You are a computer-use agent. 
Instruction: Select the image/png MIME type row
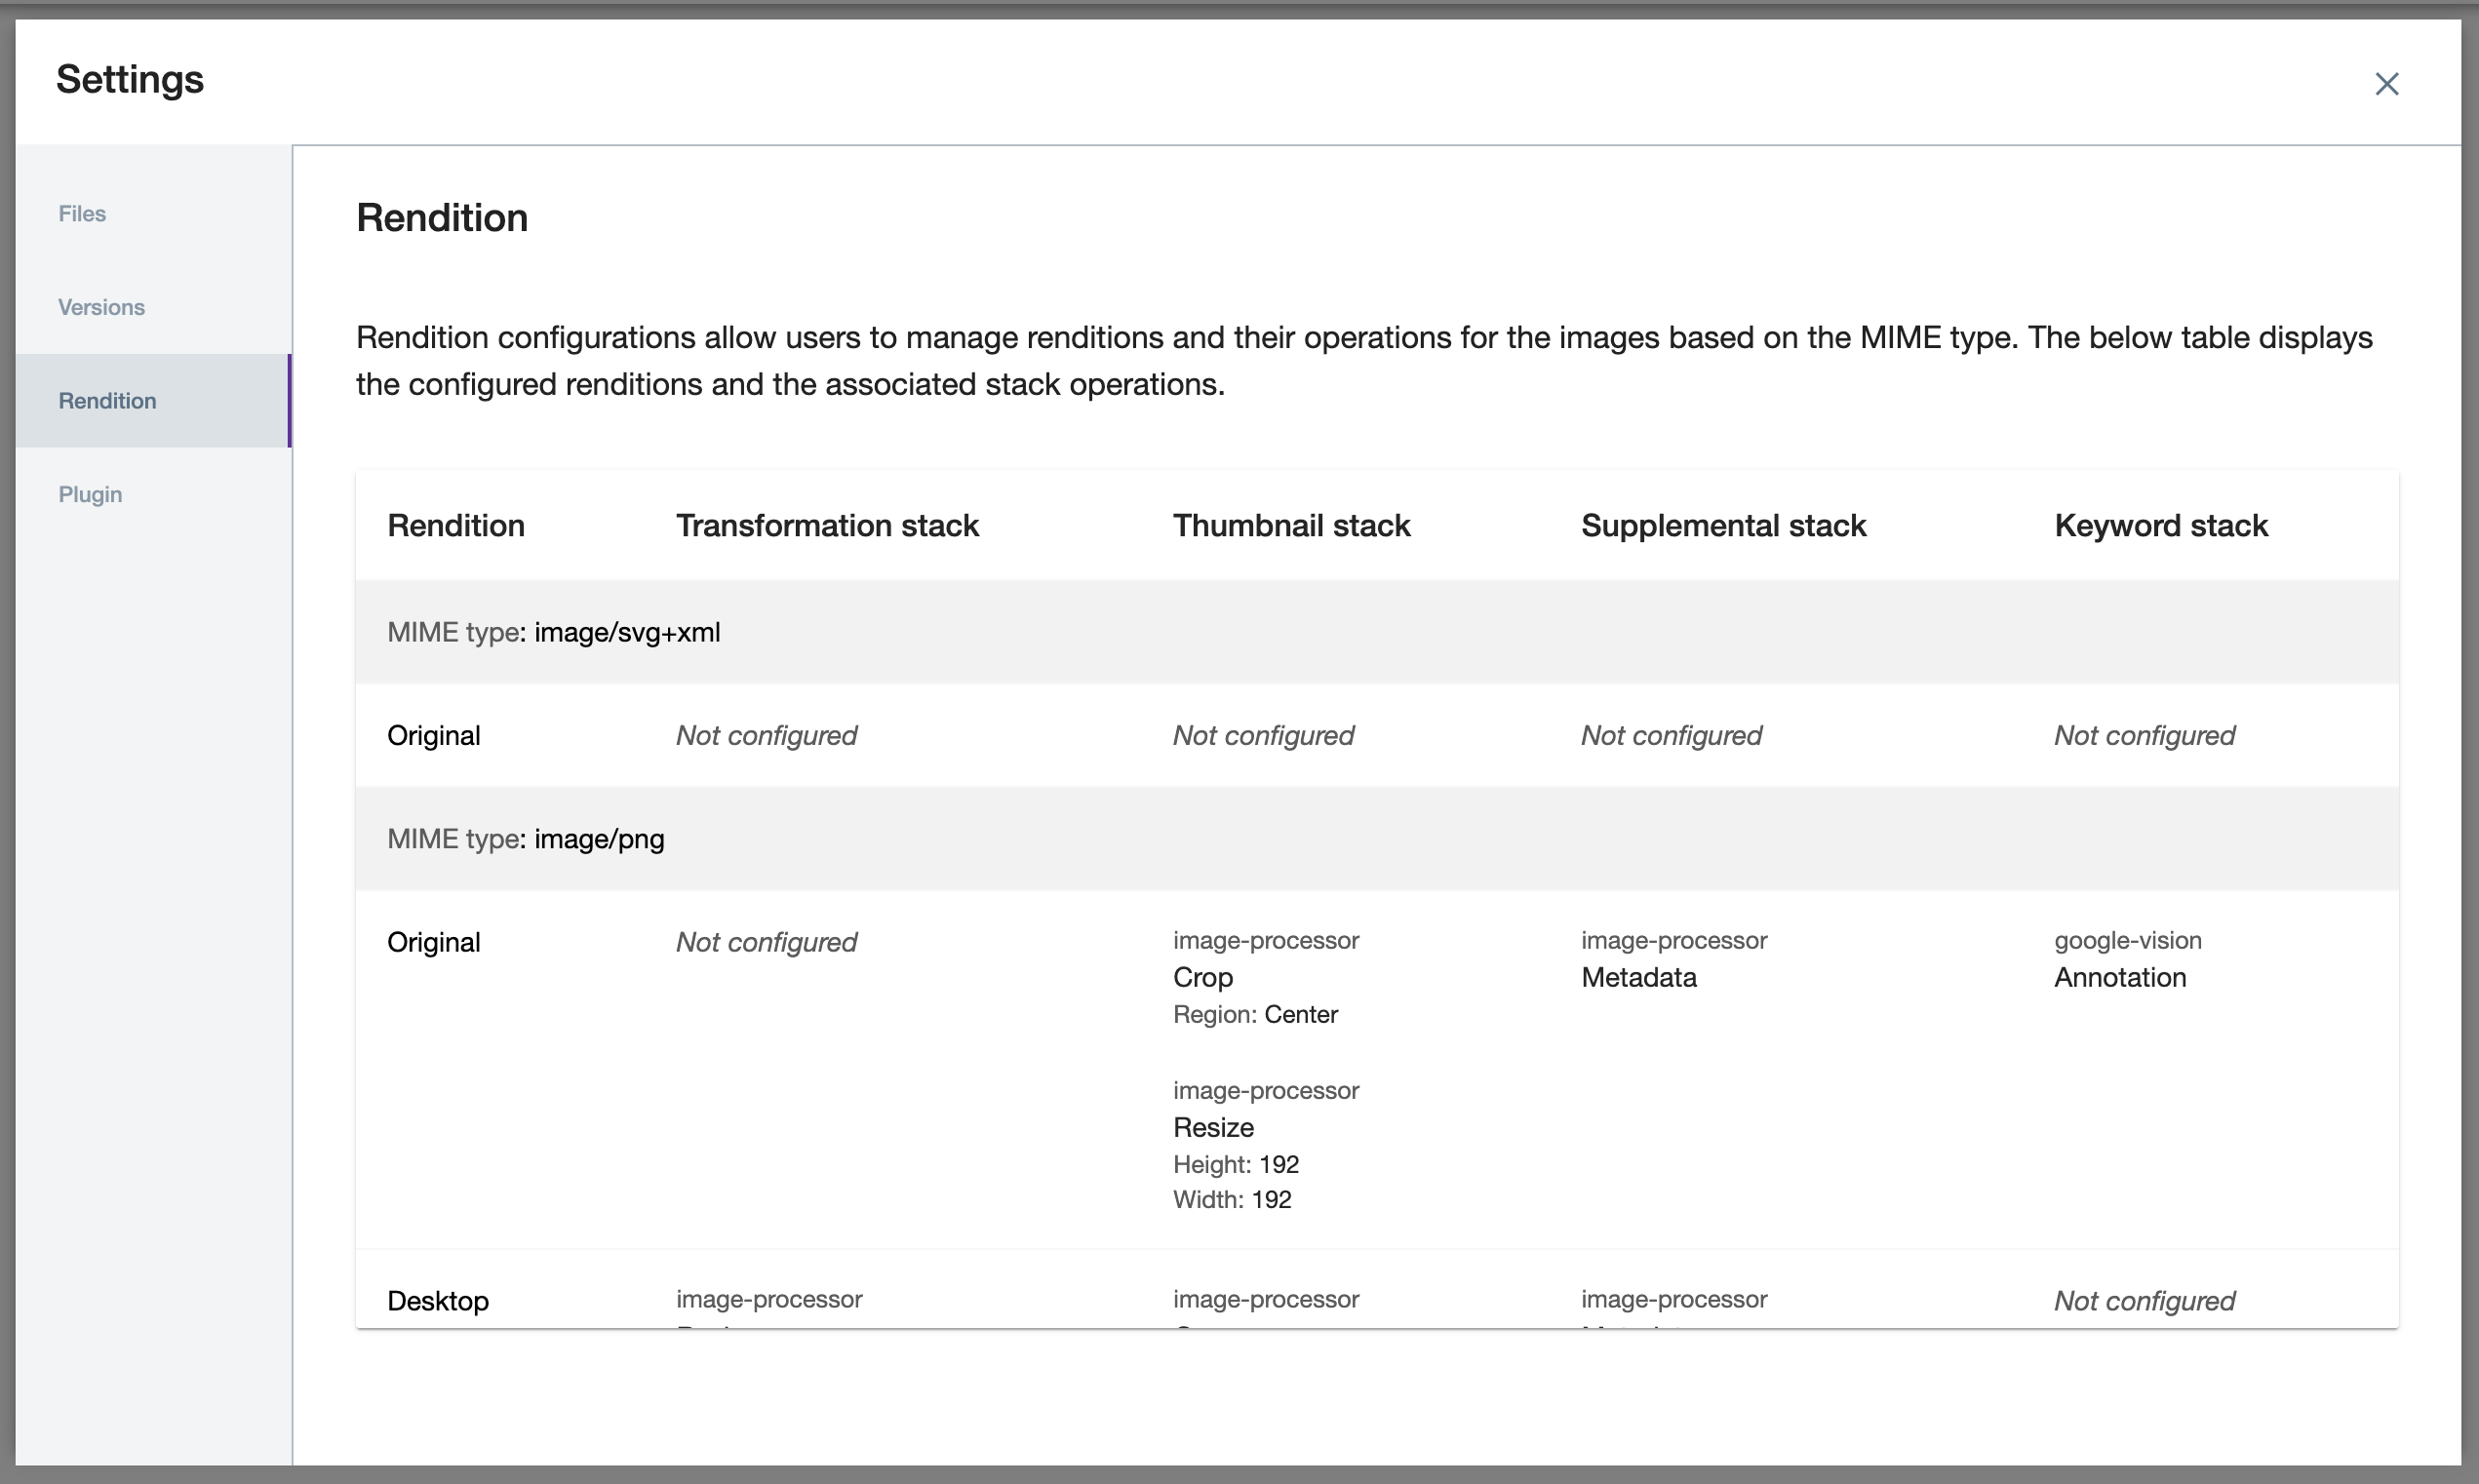click(x=525, y=839)
